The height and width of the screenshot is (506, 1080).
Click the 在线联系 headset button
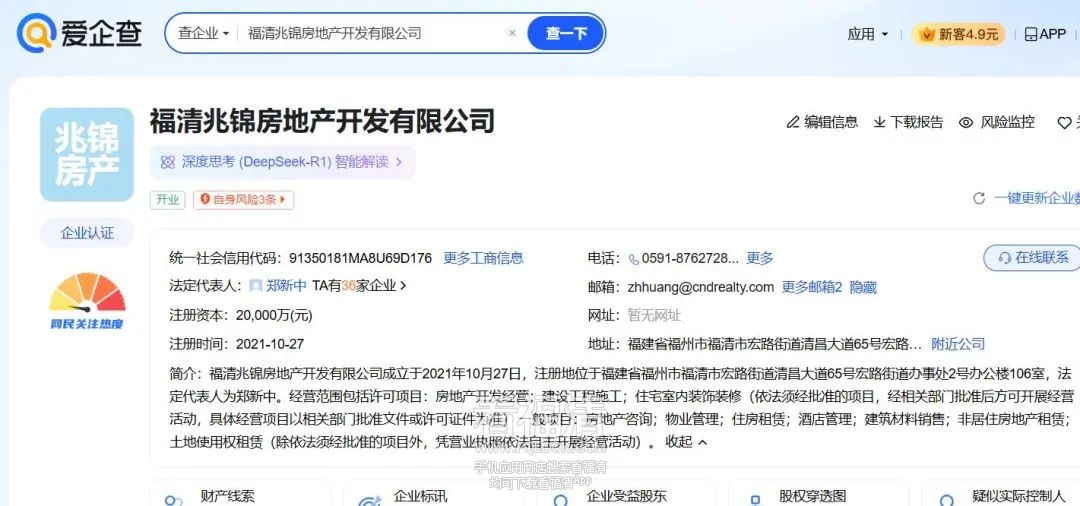click(x=1032, y=258)
